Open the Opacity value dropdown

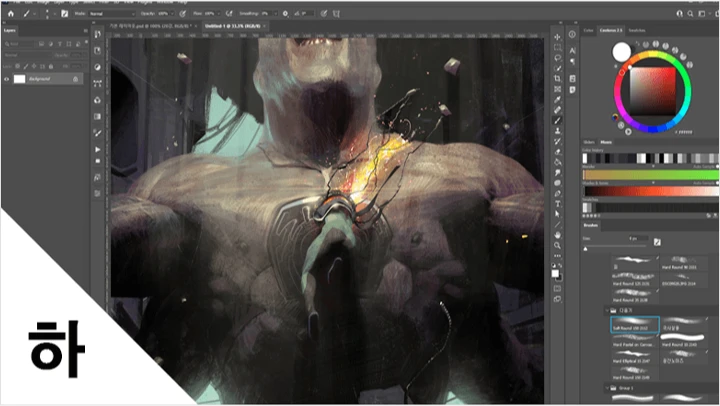pyautogui.click(x=173, y=14)
